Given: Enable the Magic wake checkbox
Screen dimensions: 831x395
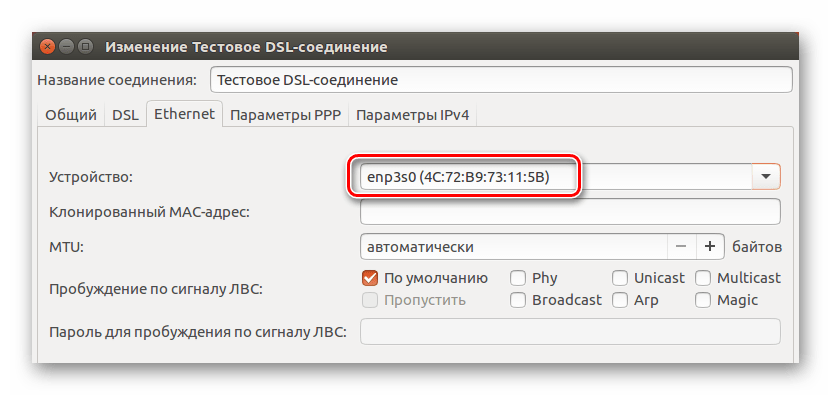Looking at the screenshot, I should pos(703,300).
